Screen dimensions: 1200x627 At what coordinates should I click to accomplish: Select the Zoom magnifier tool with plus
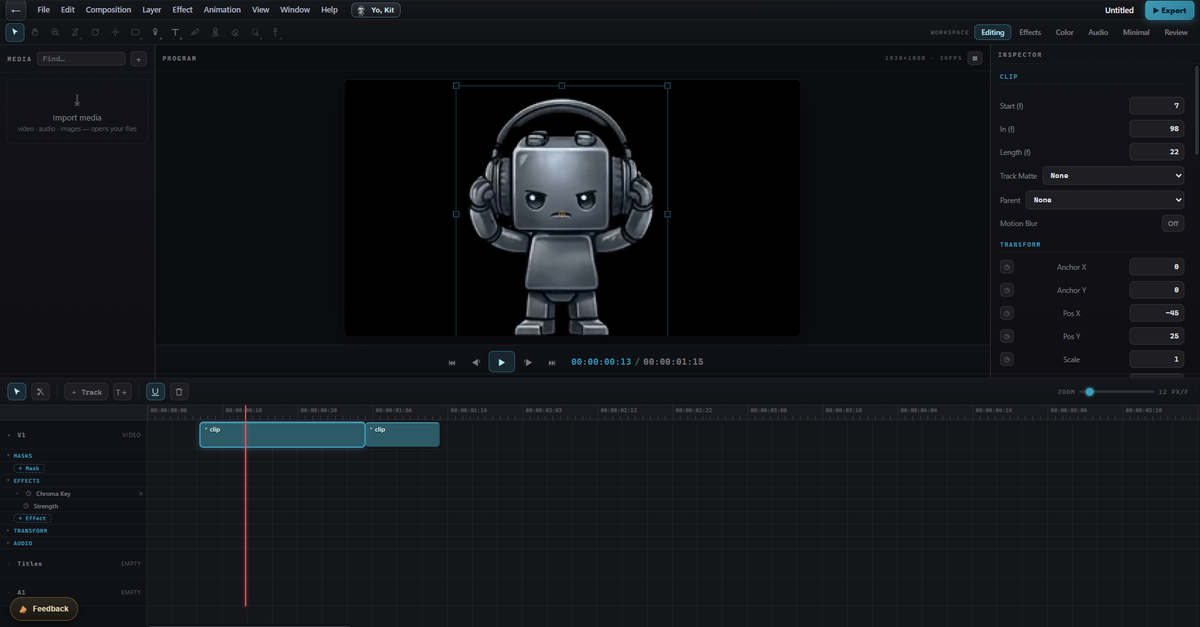tap(55, 32)
